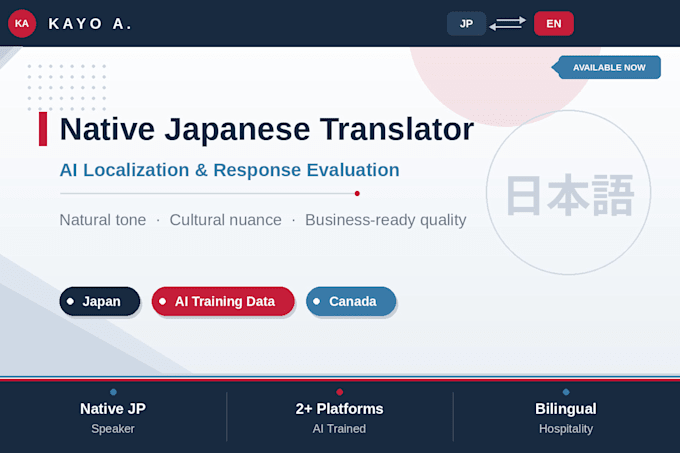Click the Hospitality label
This screenshot has width=680, height=453.
coord(566,429)
